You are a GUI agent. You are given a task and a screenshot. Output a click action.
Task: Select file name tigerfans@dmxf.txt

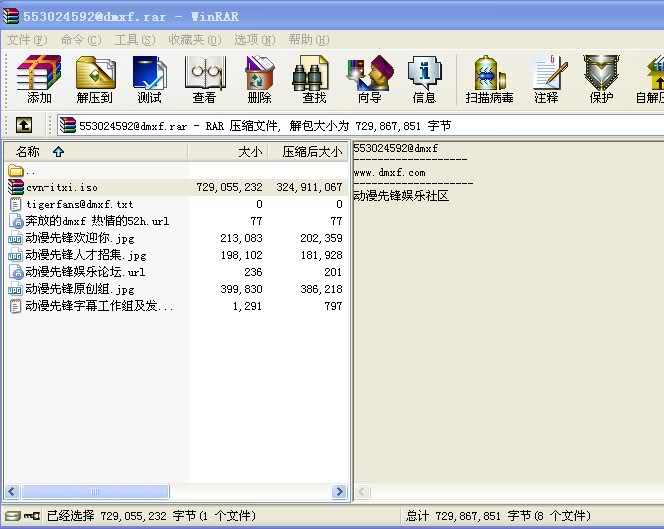pos(80,204)
